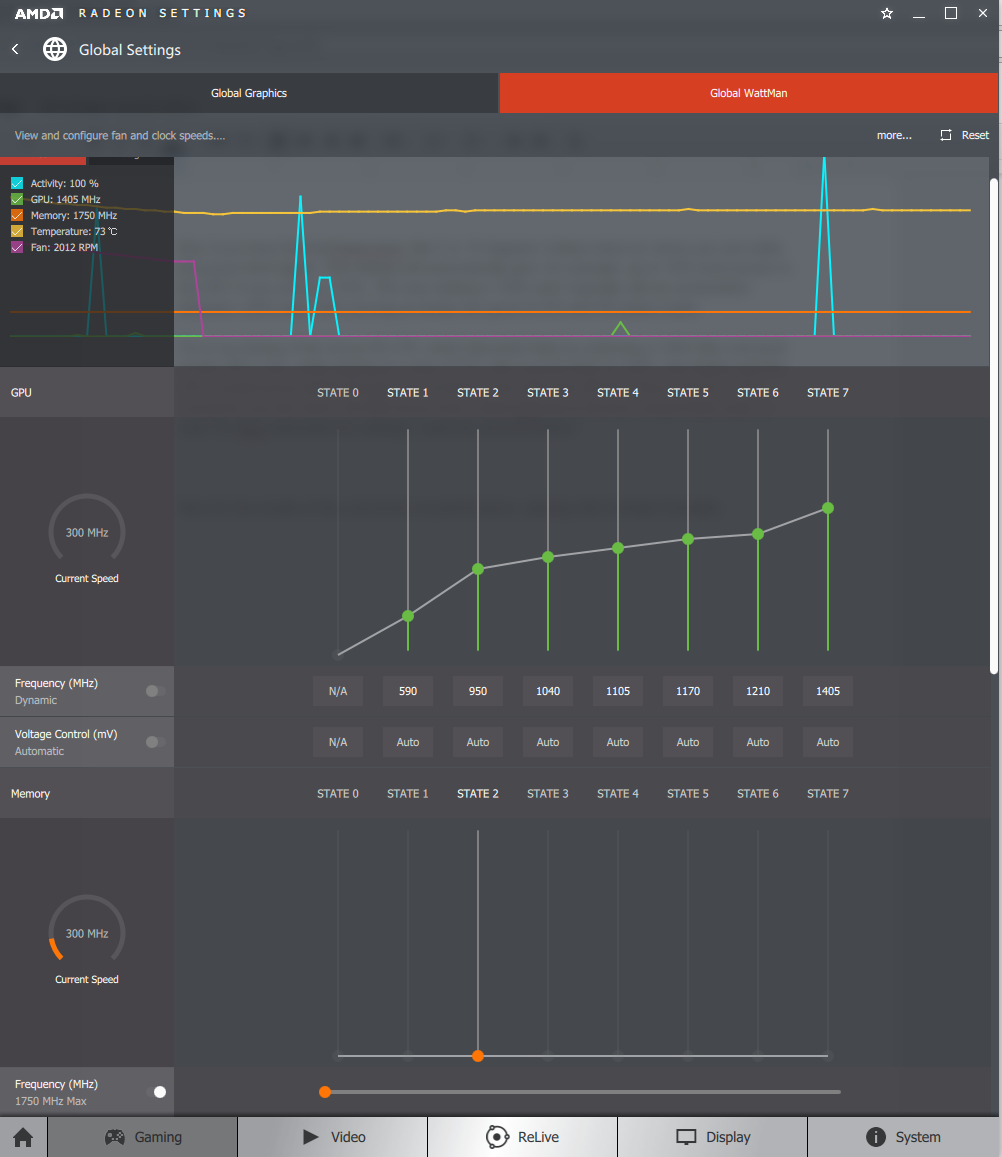Click GPU State 5 frequency field 1170

[x=688, y=691]
